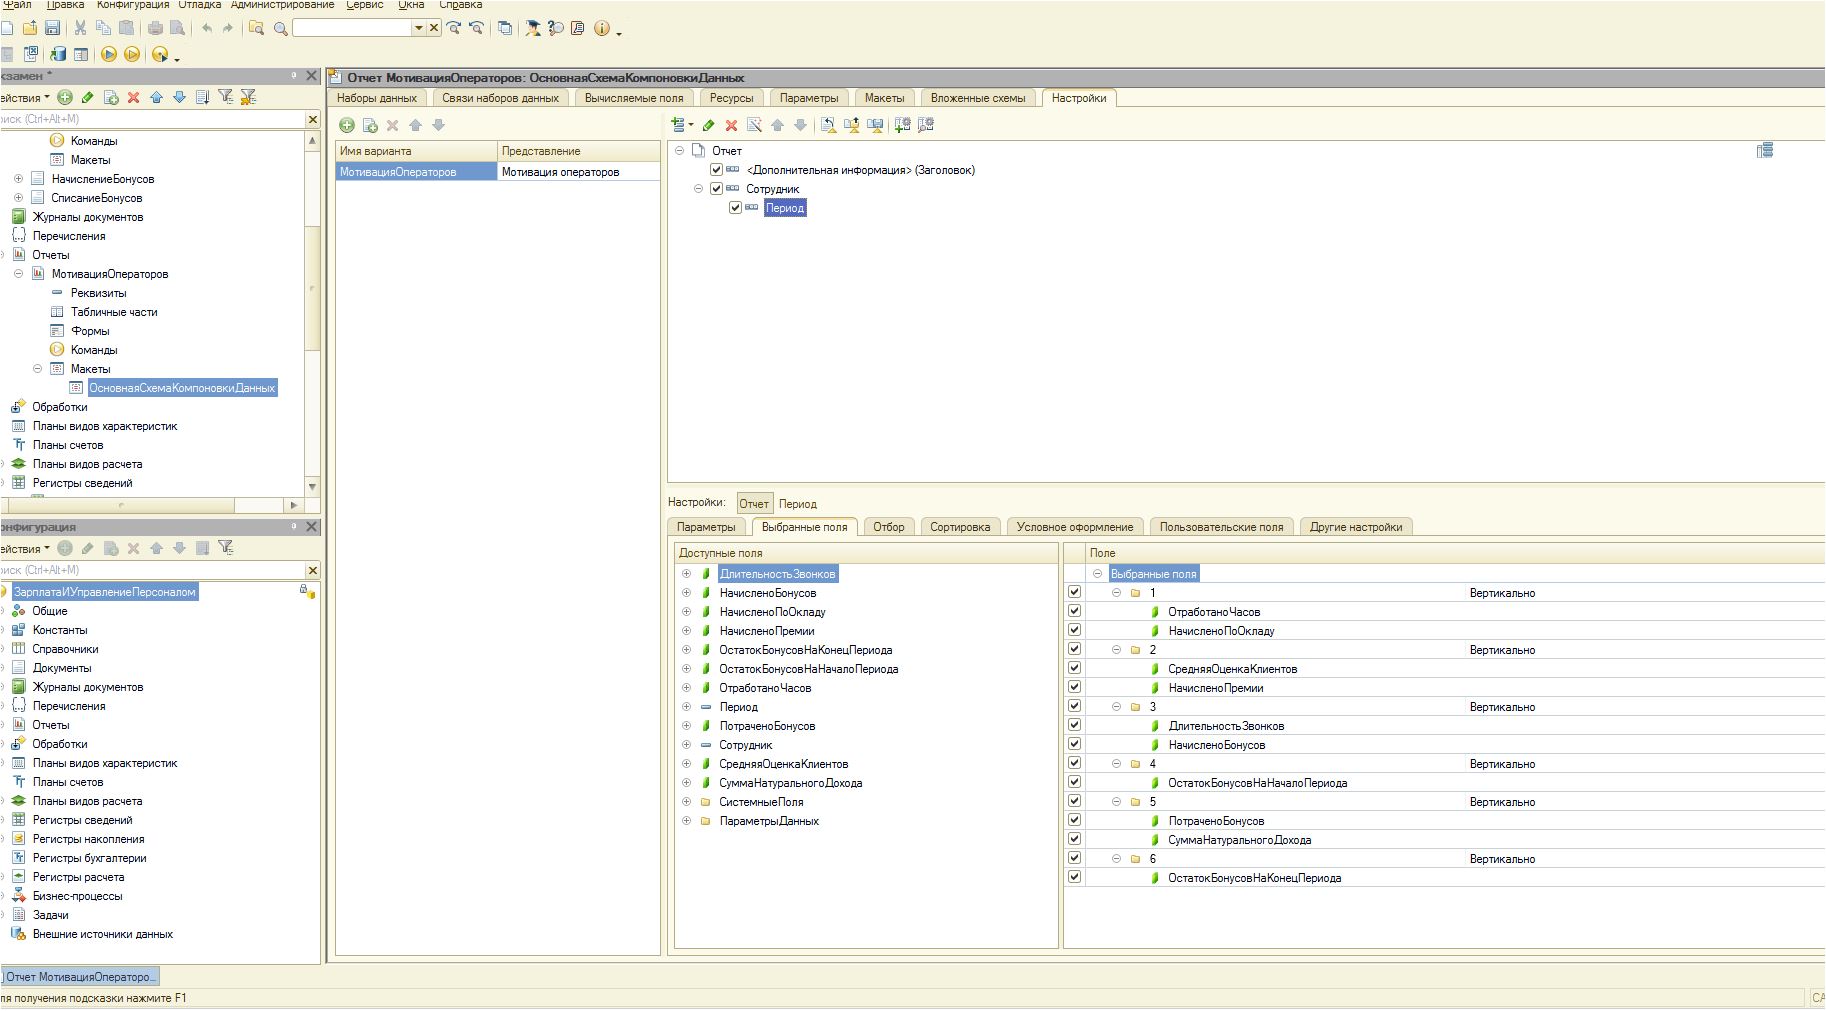Image resolution: width=1826 pixels, height=1011 pixels.
Task: Expand ПараметрыДанных folder in available fields
Action: (x=686, y=821)
